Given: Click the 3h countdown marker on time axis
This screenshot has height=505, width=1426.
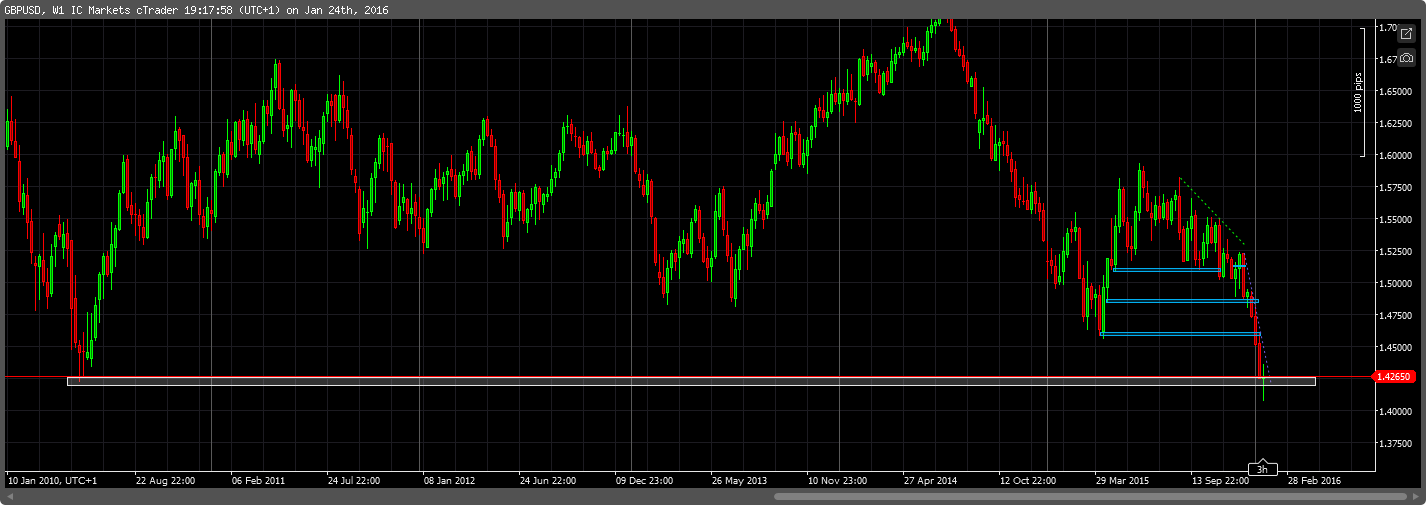Looking at the screenshot, I should click(x=1262, y=469).
